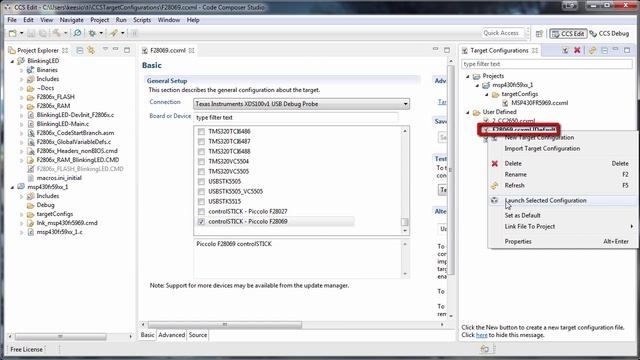Click the Free License status text
The image size is (640, 360).
(x=27, y=349)
